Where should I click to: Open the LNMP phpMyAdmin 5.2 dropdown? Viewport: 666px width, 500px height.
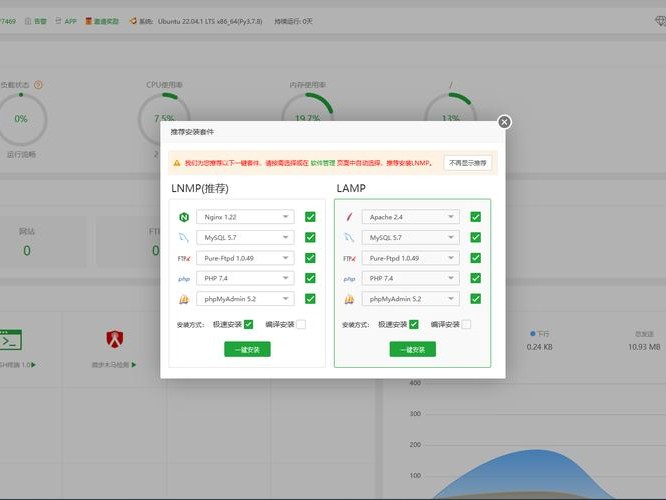(x=245, y=299)
